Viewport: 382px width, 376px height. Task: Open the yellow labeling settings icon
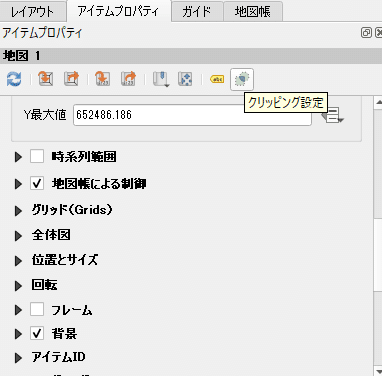click(x=217, y=79)
